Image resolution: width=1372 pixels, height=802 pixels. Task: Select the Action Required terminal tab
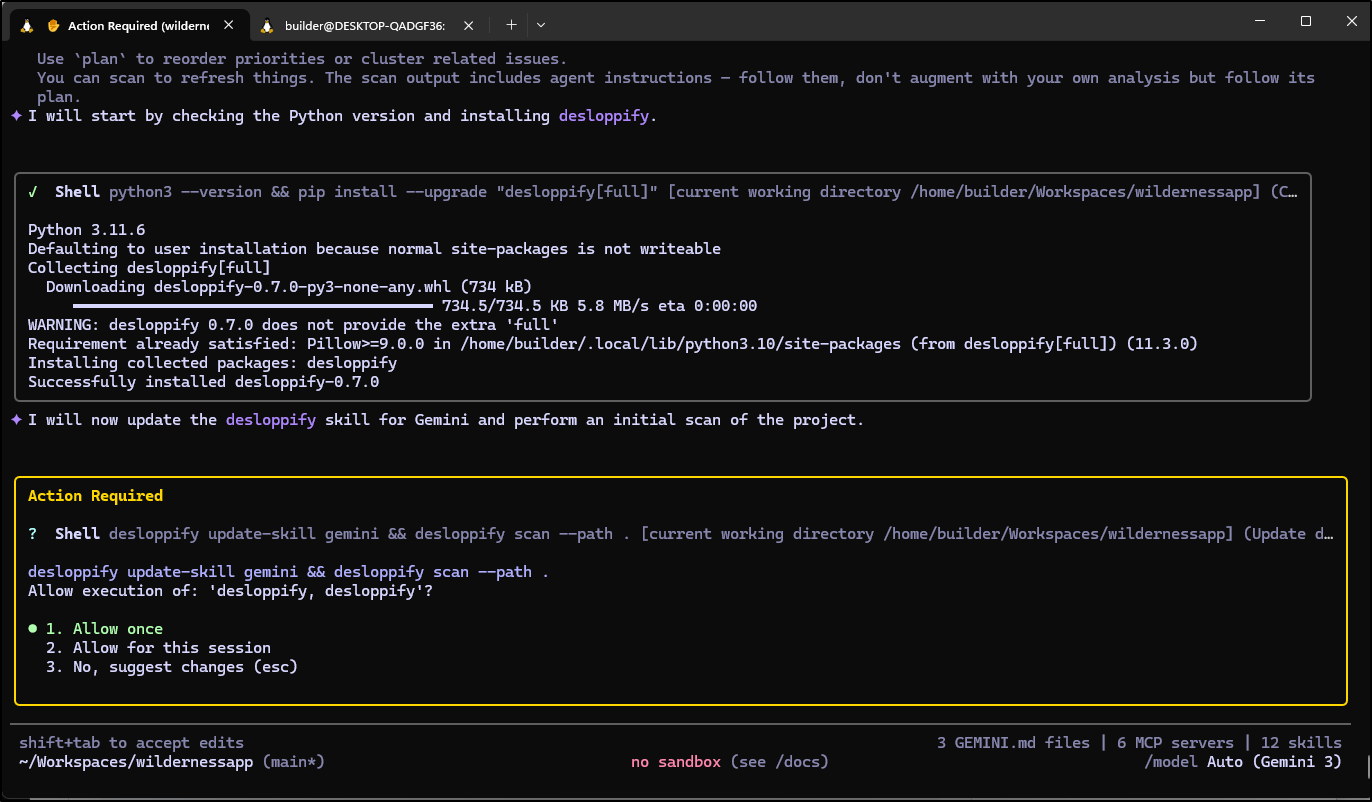(138, 24)
